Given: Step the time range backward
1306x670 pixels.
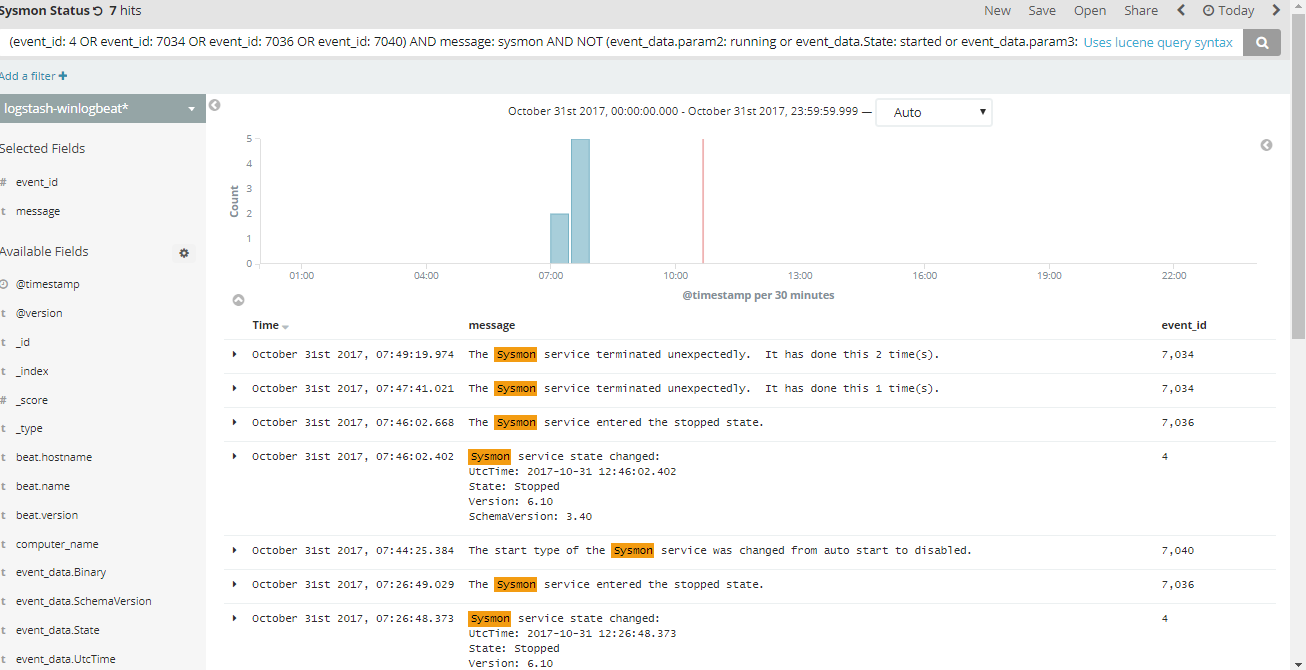Looking at the screenshot, I should 1181,10.
